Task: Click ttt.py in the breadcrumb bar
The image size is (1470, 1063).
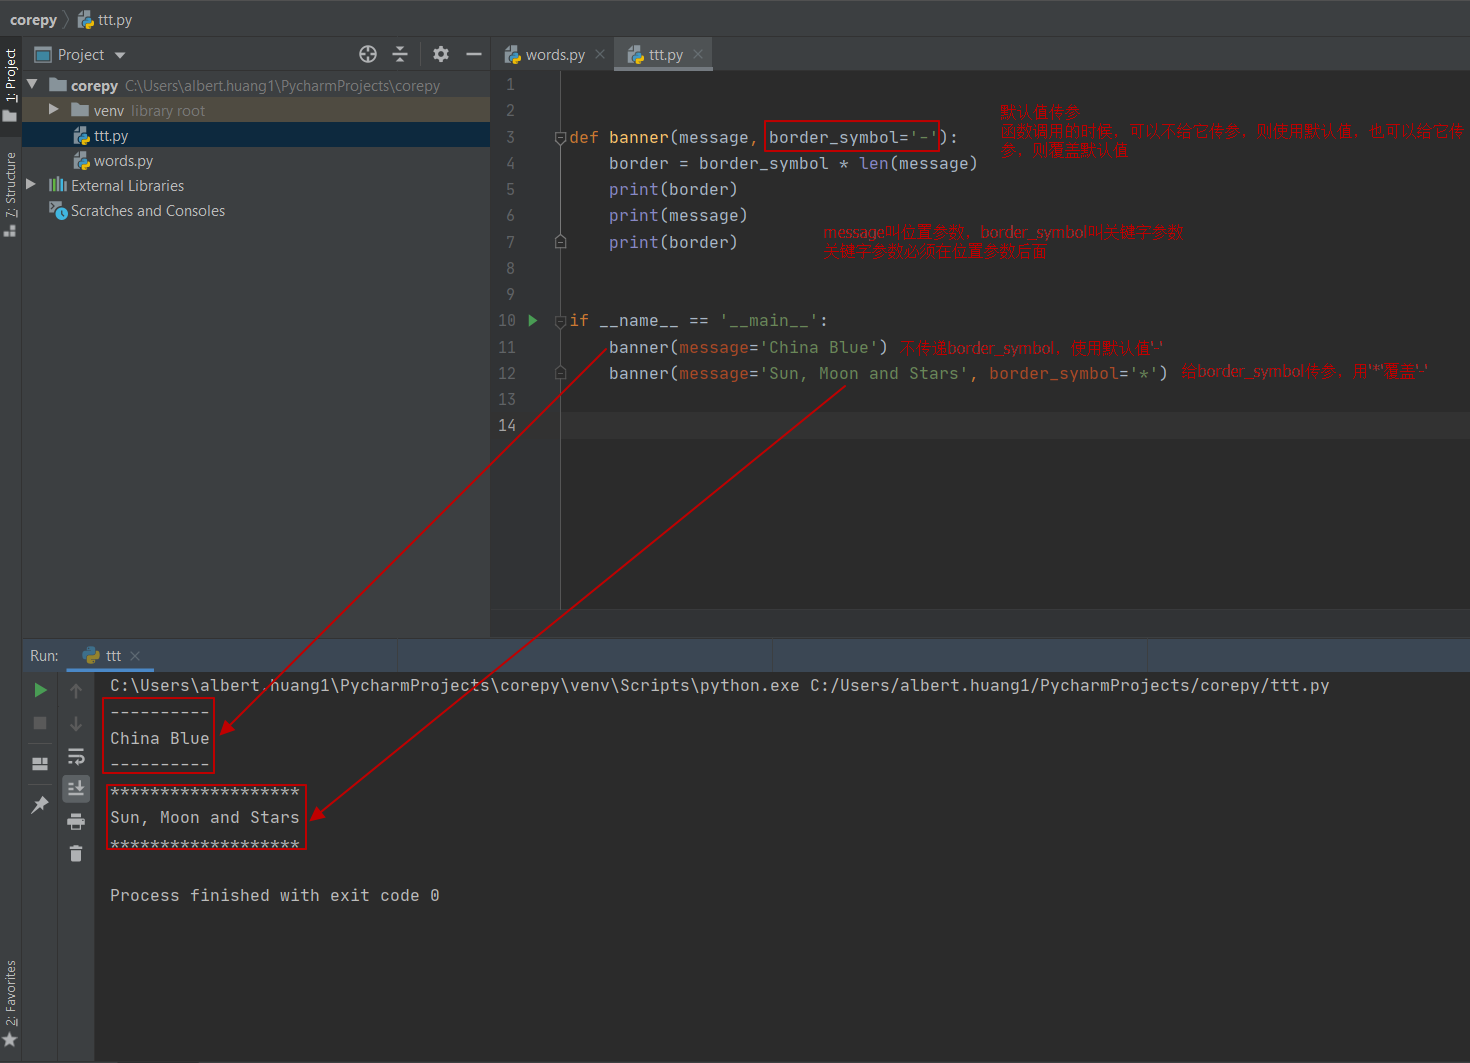Action: (115, 20)
